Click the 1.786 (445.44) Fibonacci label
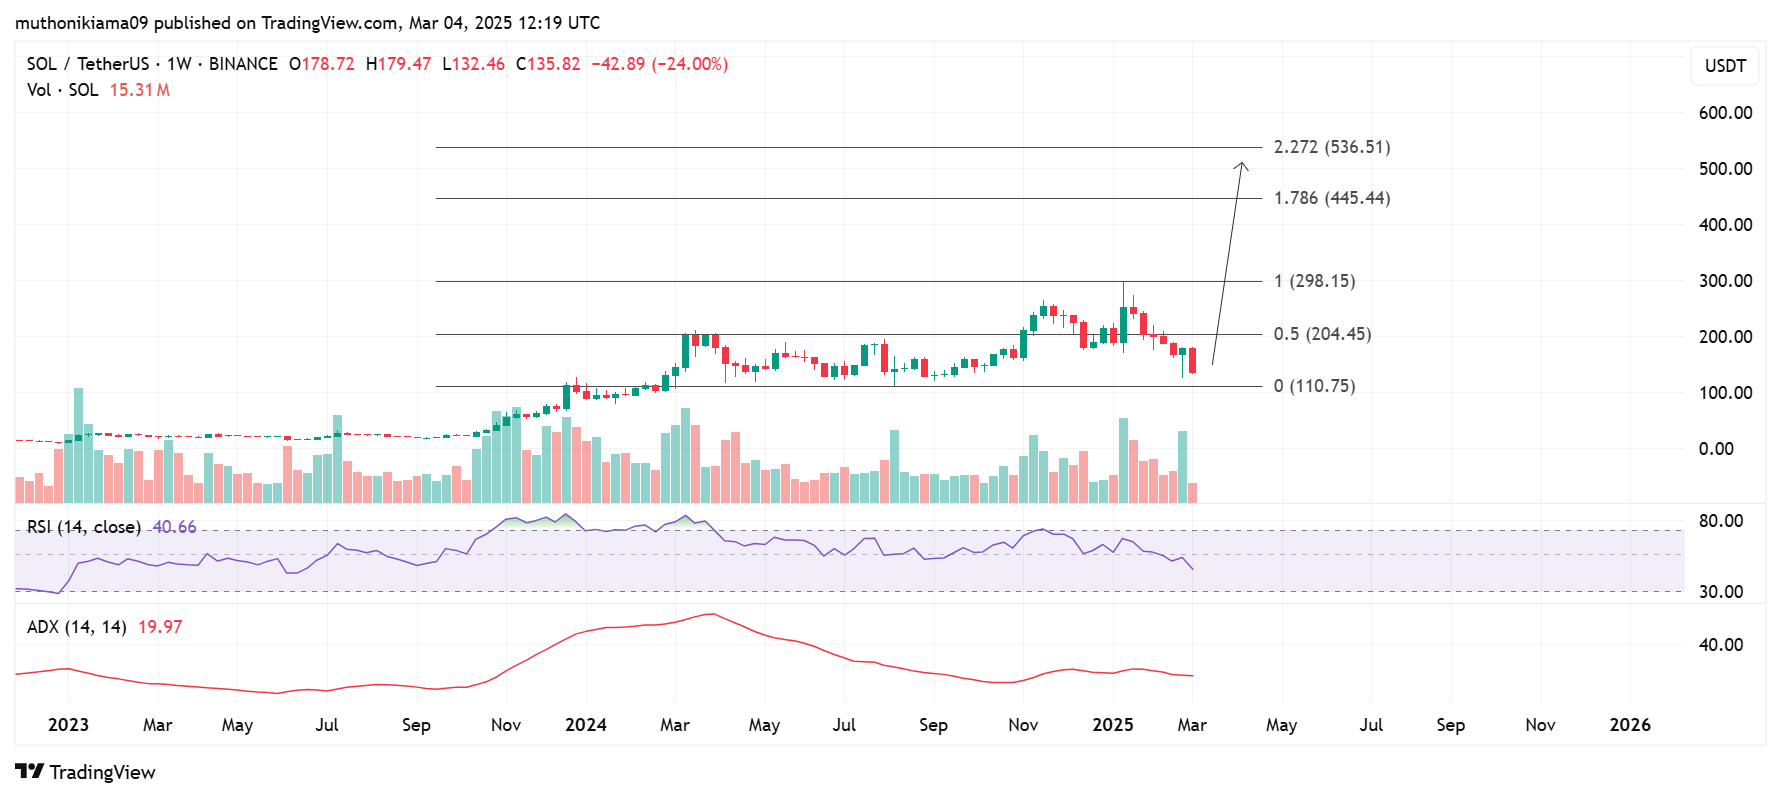The width and height of the screenshot is (1781, 798). tap(1332, 198)
